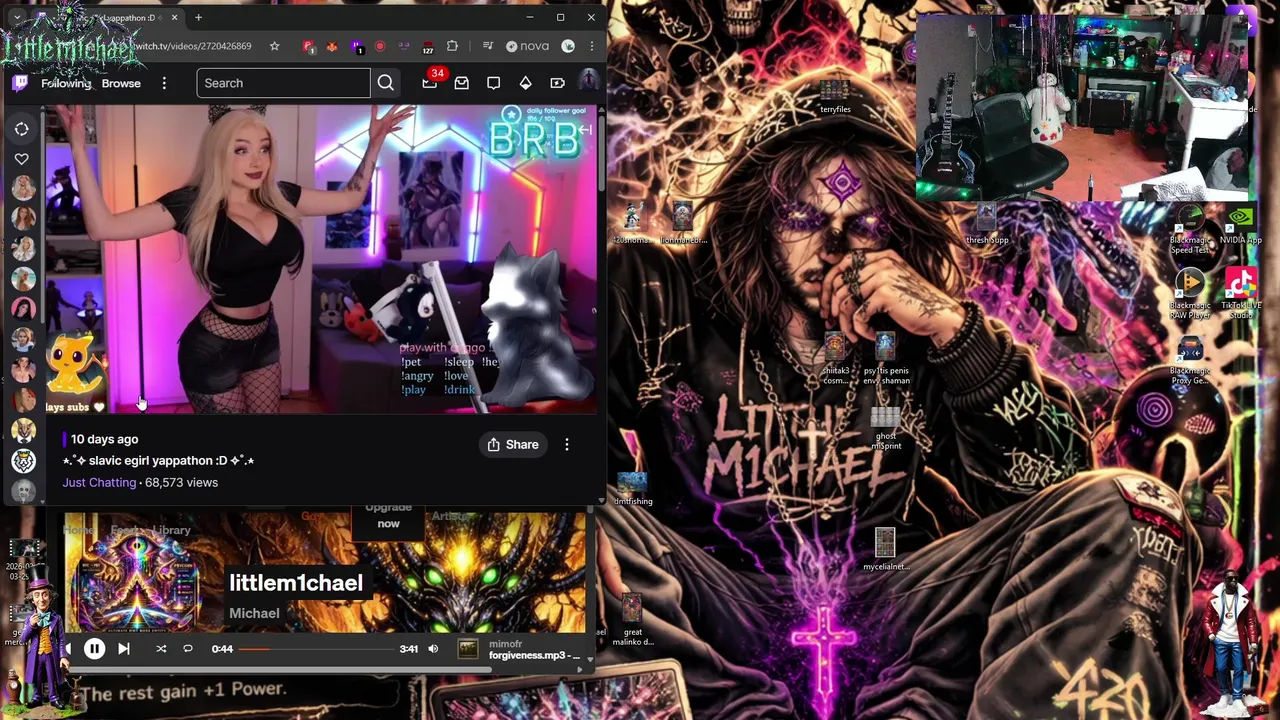Click the Twitch video player area
1280x720 pixels.
click(320, 259)
